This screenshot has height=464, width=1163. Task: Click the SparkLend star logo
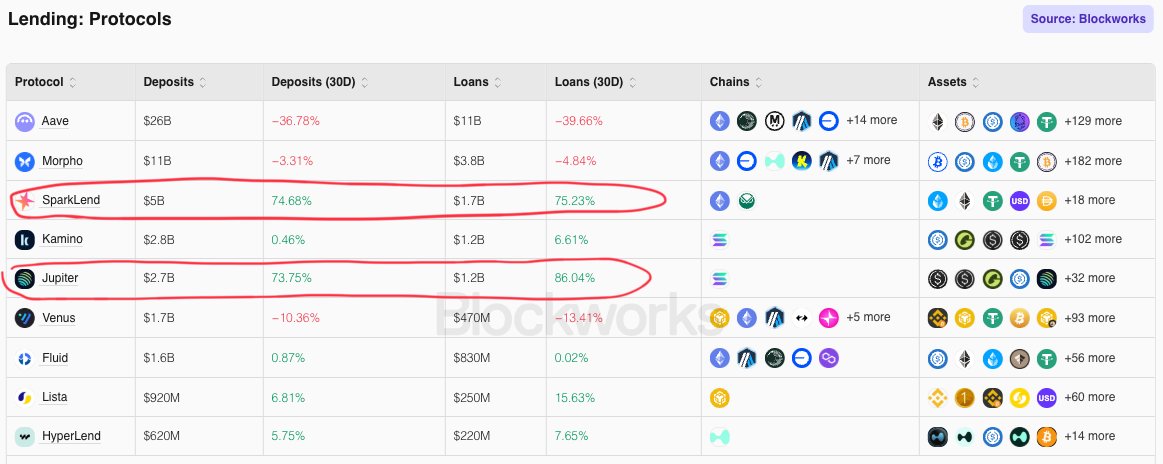25,200
